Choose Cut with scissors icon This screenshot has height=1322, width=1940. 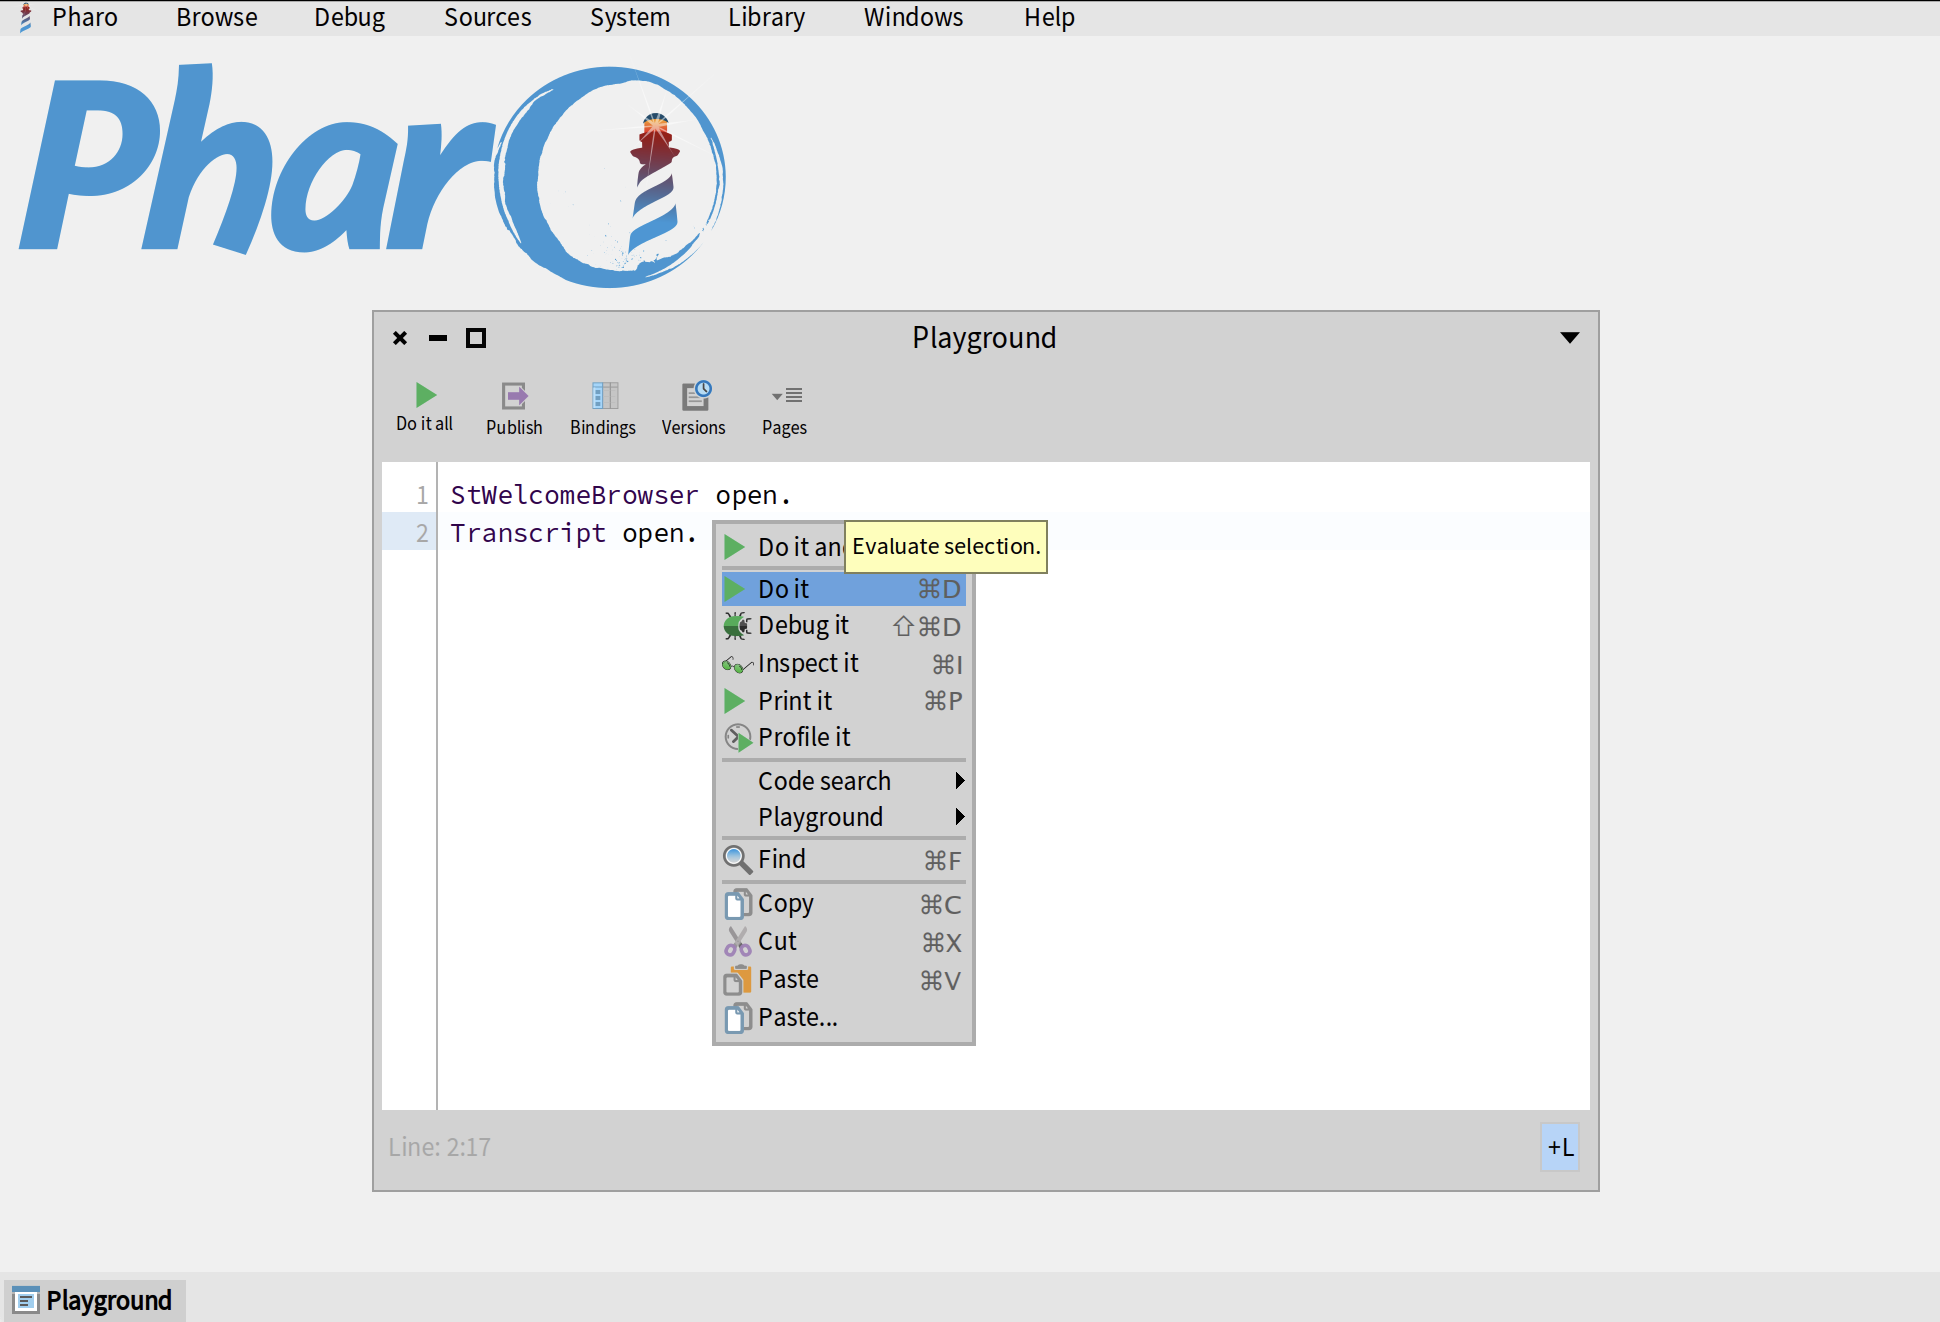point(777,942)
